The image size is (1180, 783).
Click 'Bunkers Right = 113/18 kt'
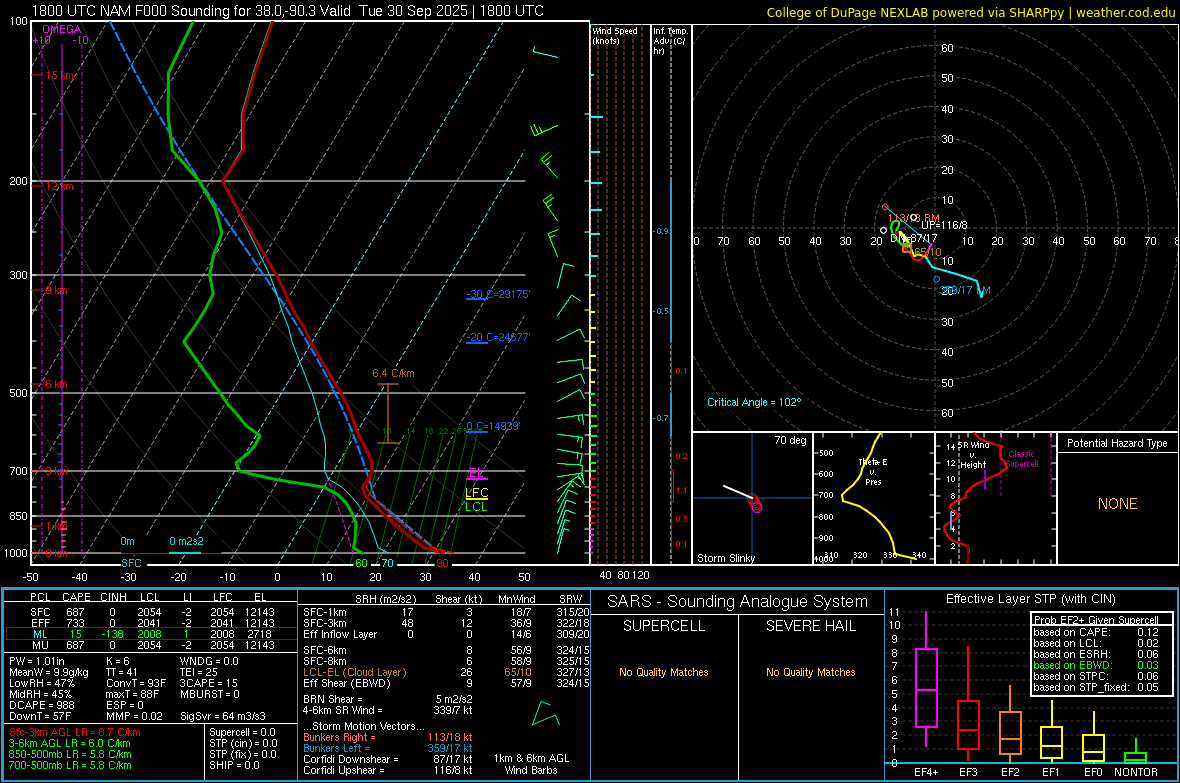pyautogui.click(x=388, y=737)
